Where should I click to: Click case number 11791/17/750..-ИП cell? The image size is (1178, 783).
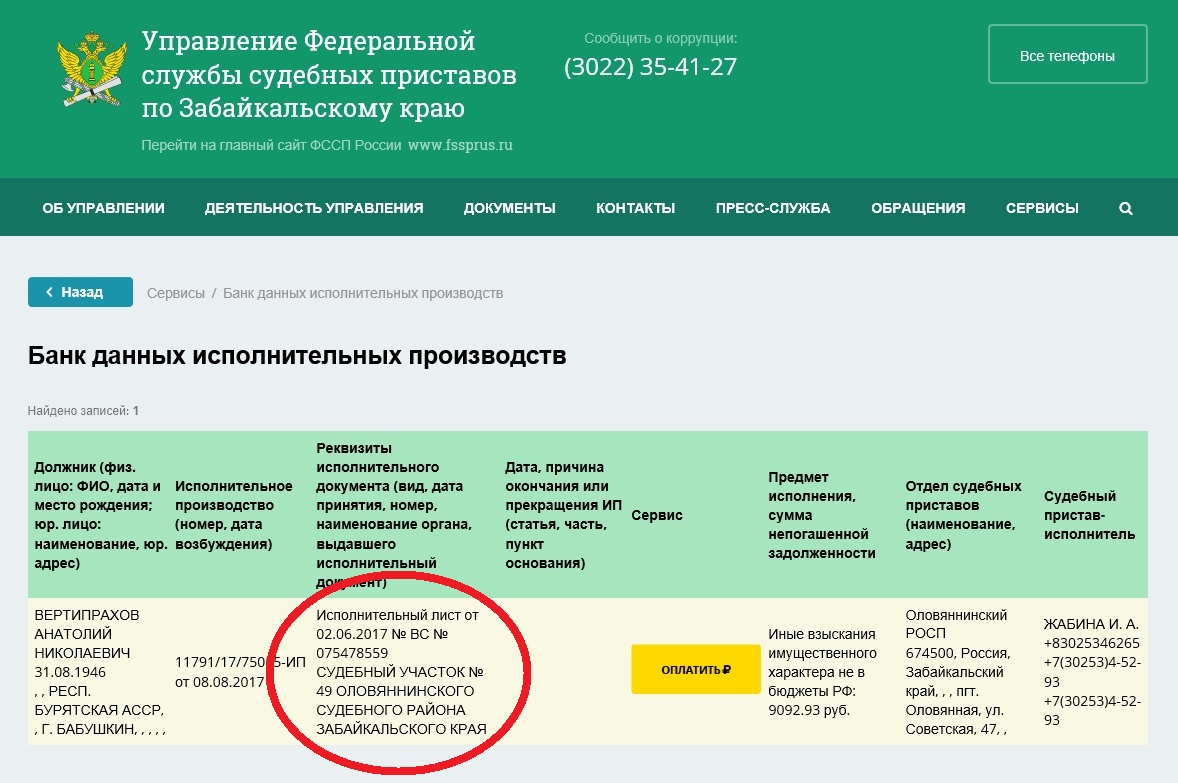(x=240, y=672)
